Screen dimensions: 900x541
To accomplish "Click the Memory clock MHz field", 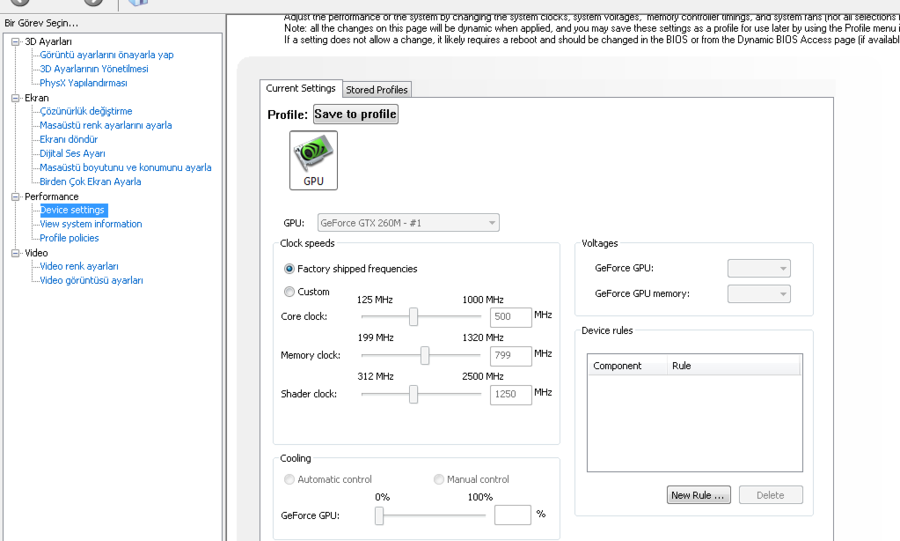I will tap(511, 356).
